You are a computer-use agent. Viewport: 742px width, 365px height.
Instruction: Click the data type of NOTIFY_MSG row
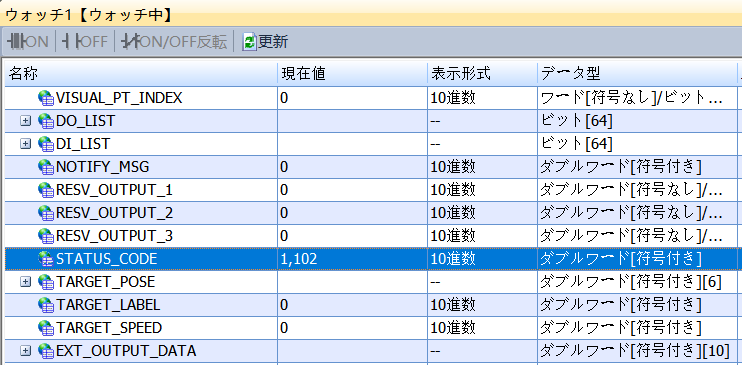[620, 167]
